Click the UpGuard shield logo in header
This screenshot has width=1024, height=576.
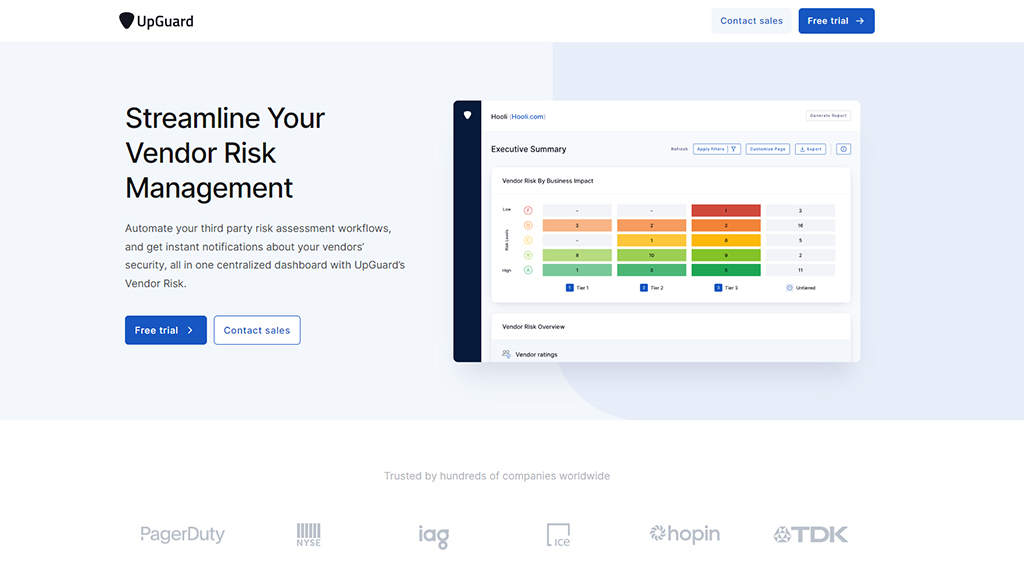[x=126, y=21]
